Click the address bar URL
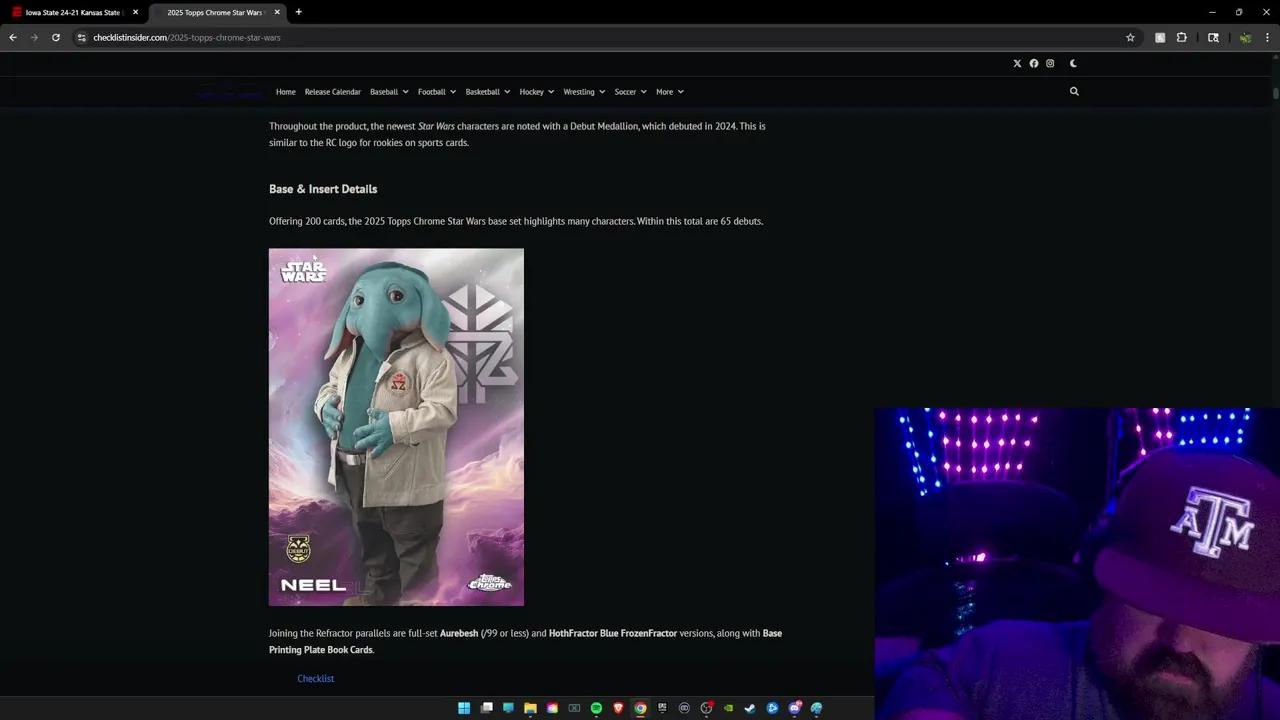Screen dimensions: 1280x720 pos(187,37)
